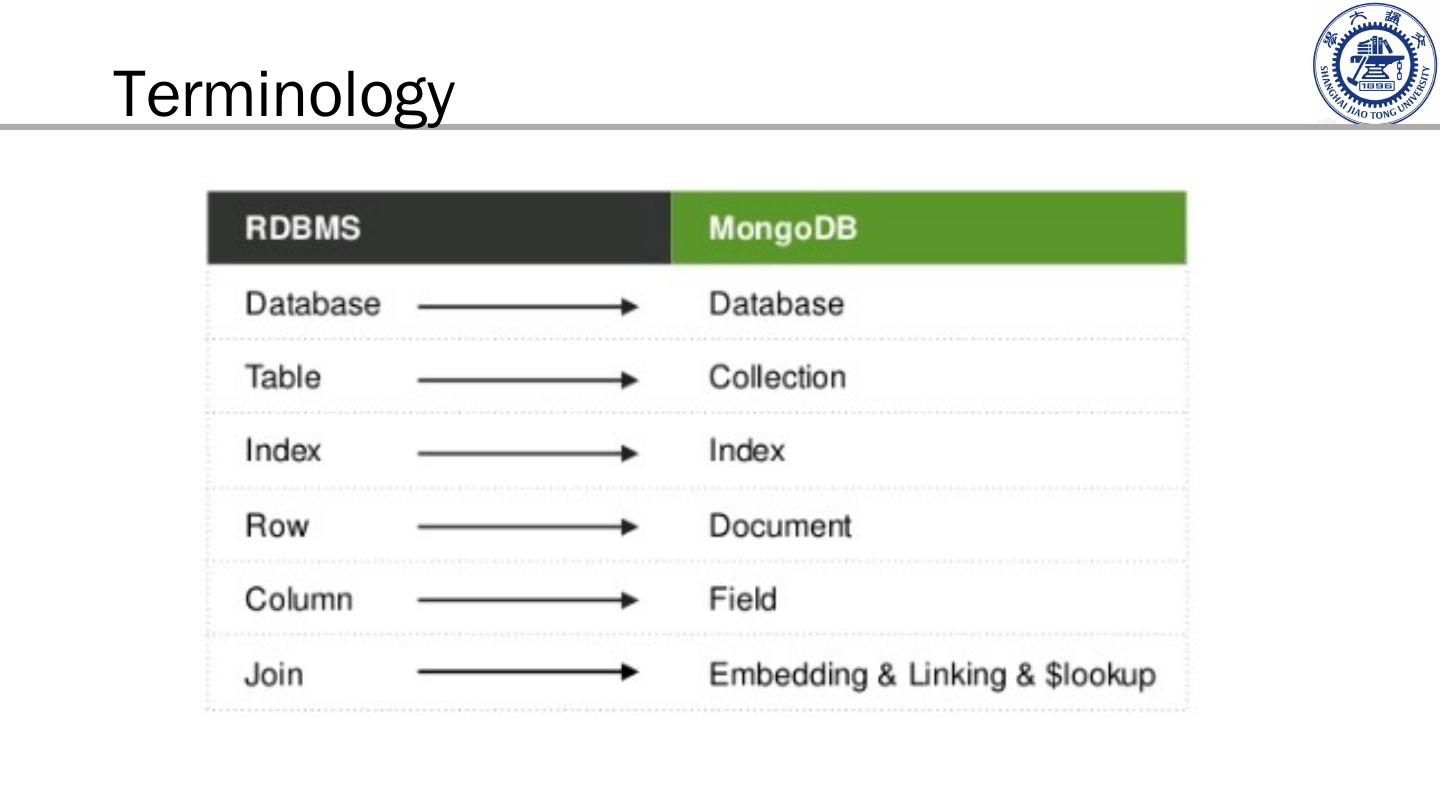The height and width of the screenshot is (810, 1440).
Task: Click the green MongoDB column header
Action: pos(783,228)
